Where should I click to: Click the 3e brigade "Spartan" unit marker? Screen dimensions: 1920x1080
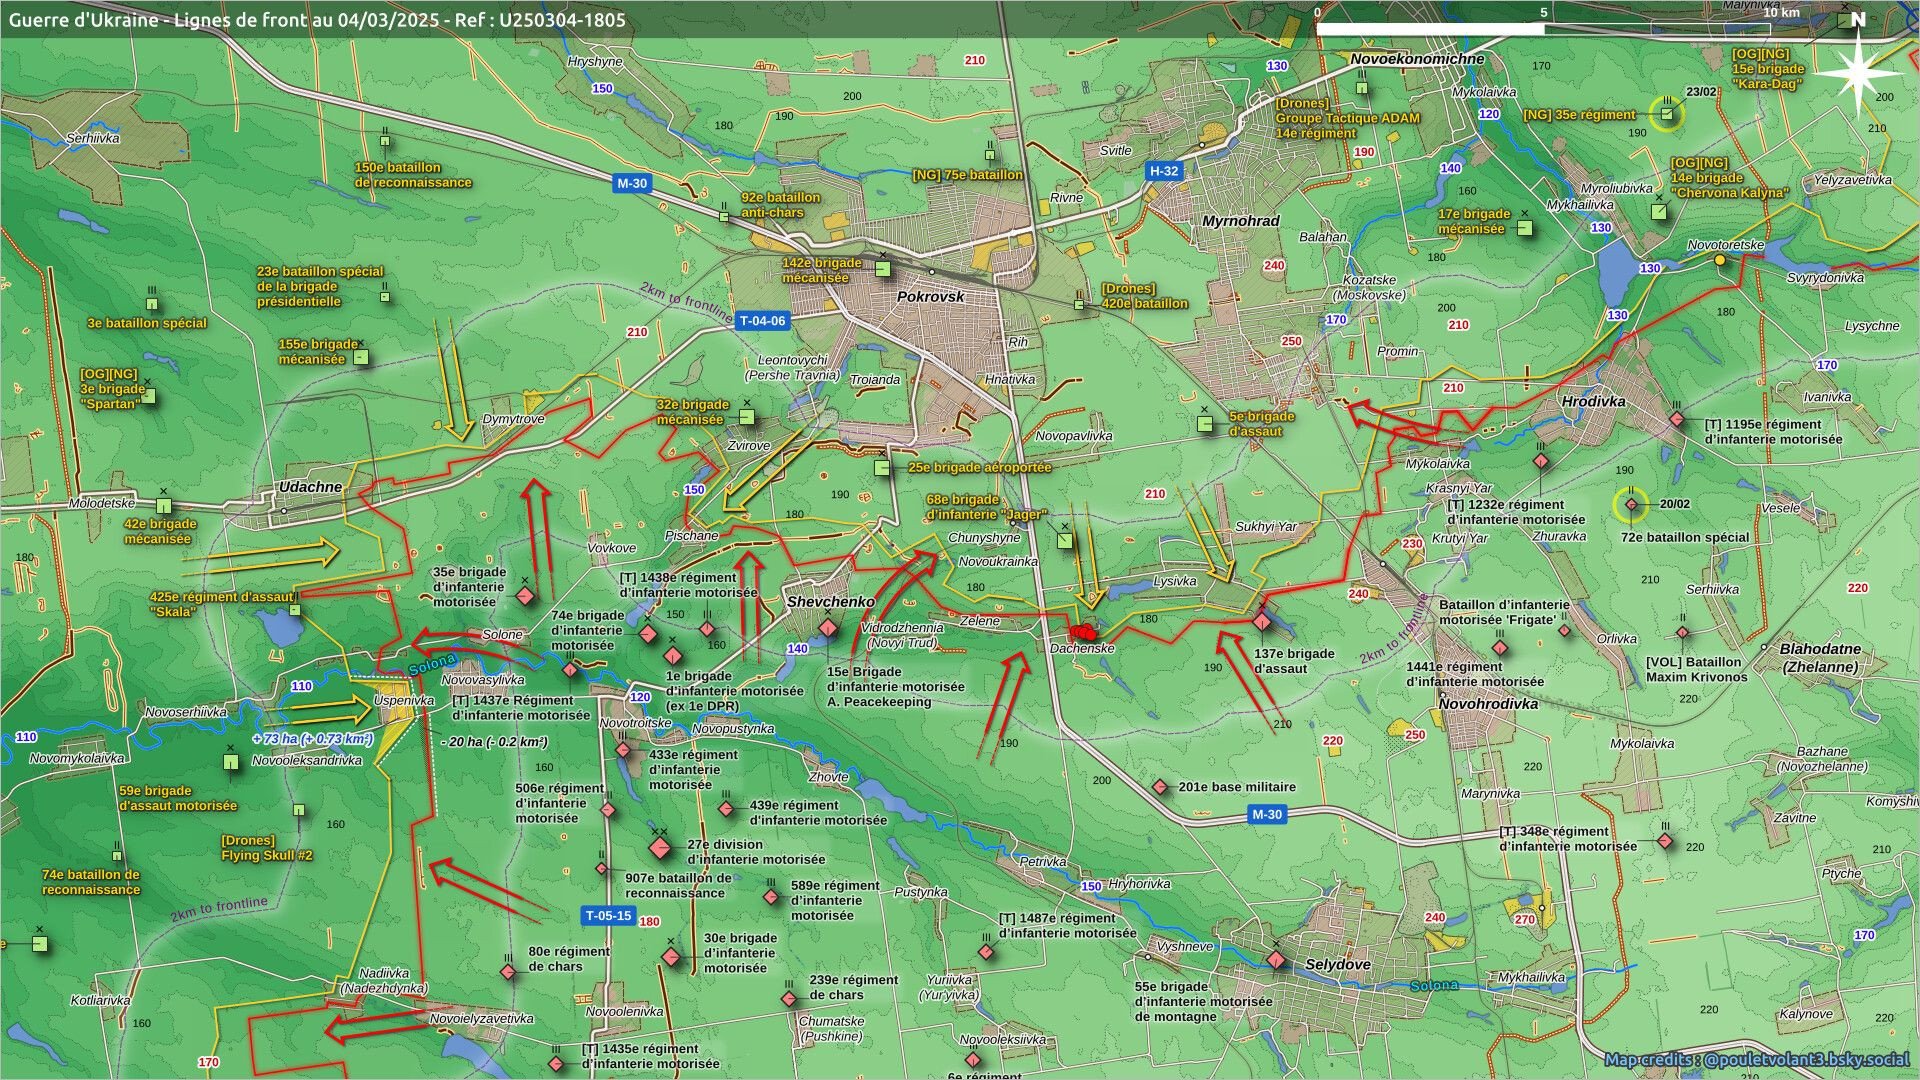(149, 396)
